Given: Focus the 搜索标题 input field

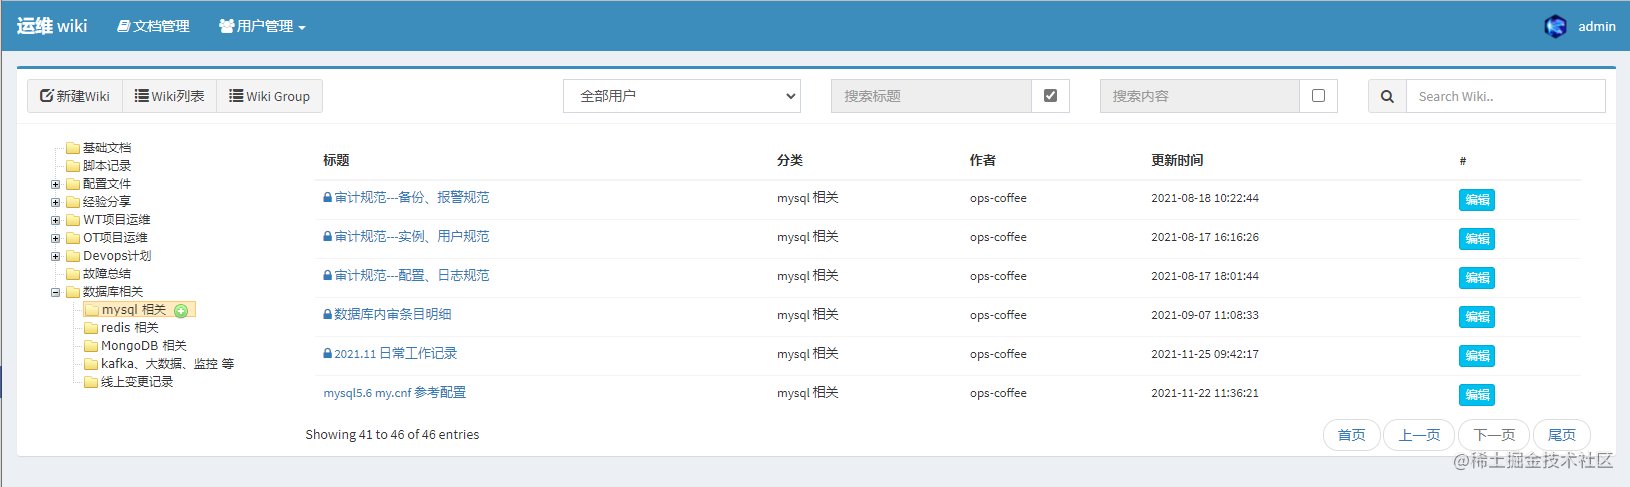Looking at the screenshot, I should click(931, 96).
